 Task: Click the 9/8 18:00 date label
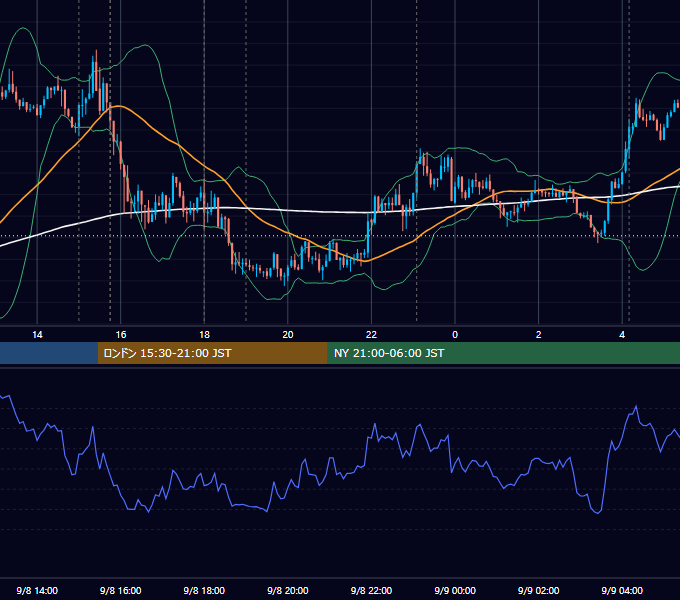click(204, 590)
